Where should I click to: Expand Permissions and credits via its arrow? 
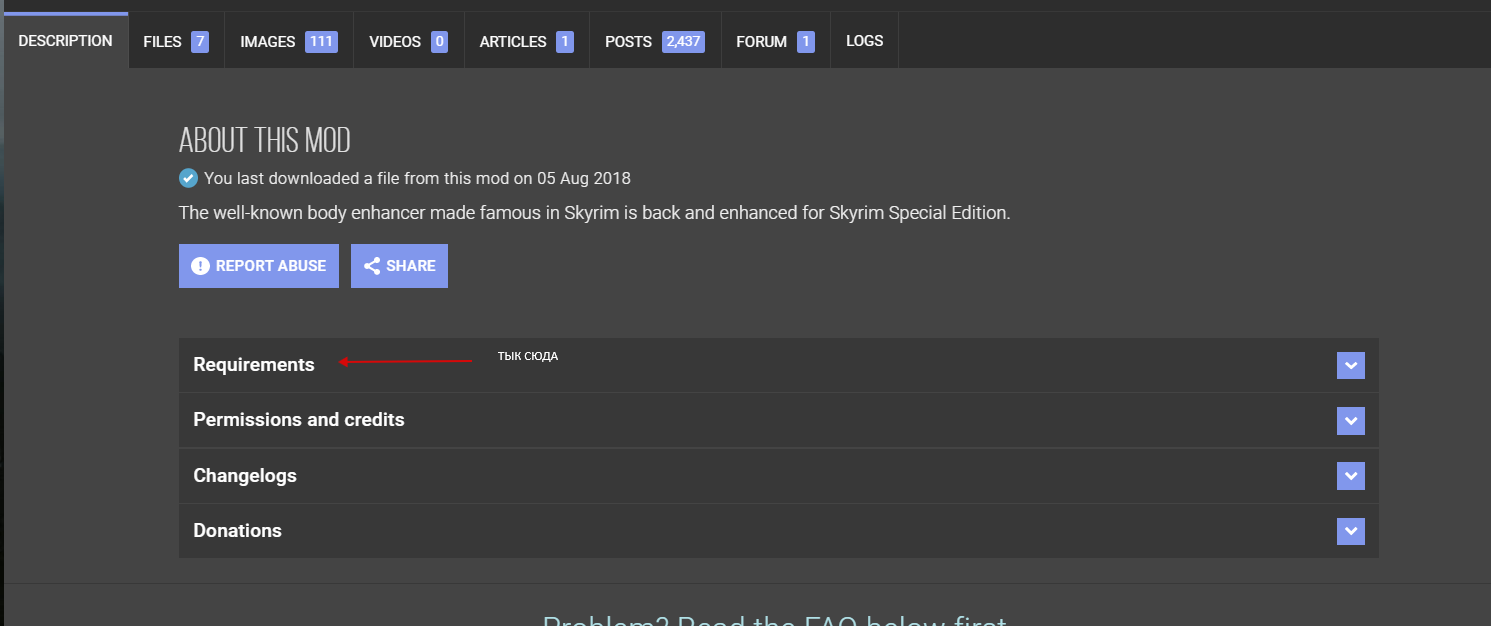(x=1350, y=421)
